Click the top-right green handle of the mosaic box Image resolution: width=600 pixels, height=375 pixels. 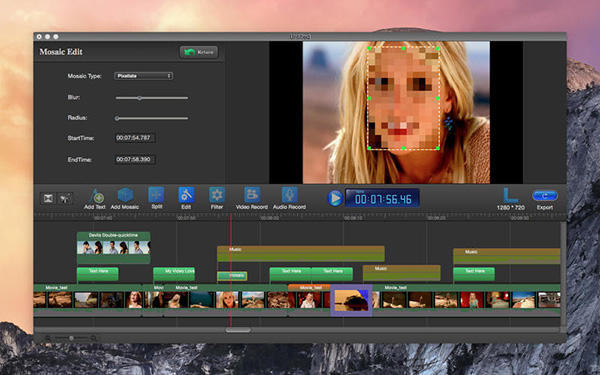[438, 49]
